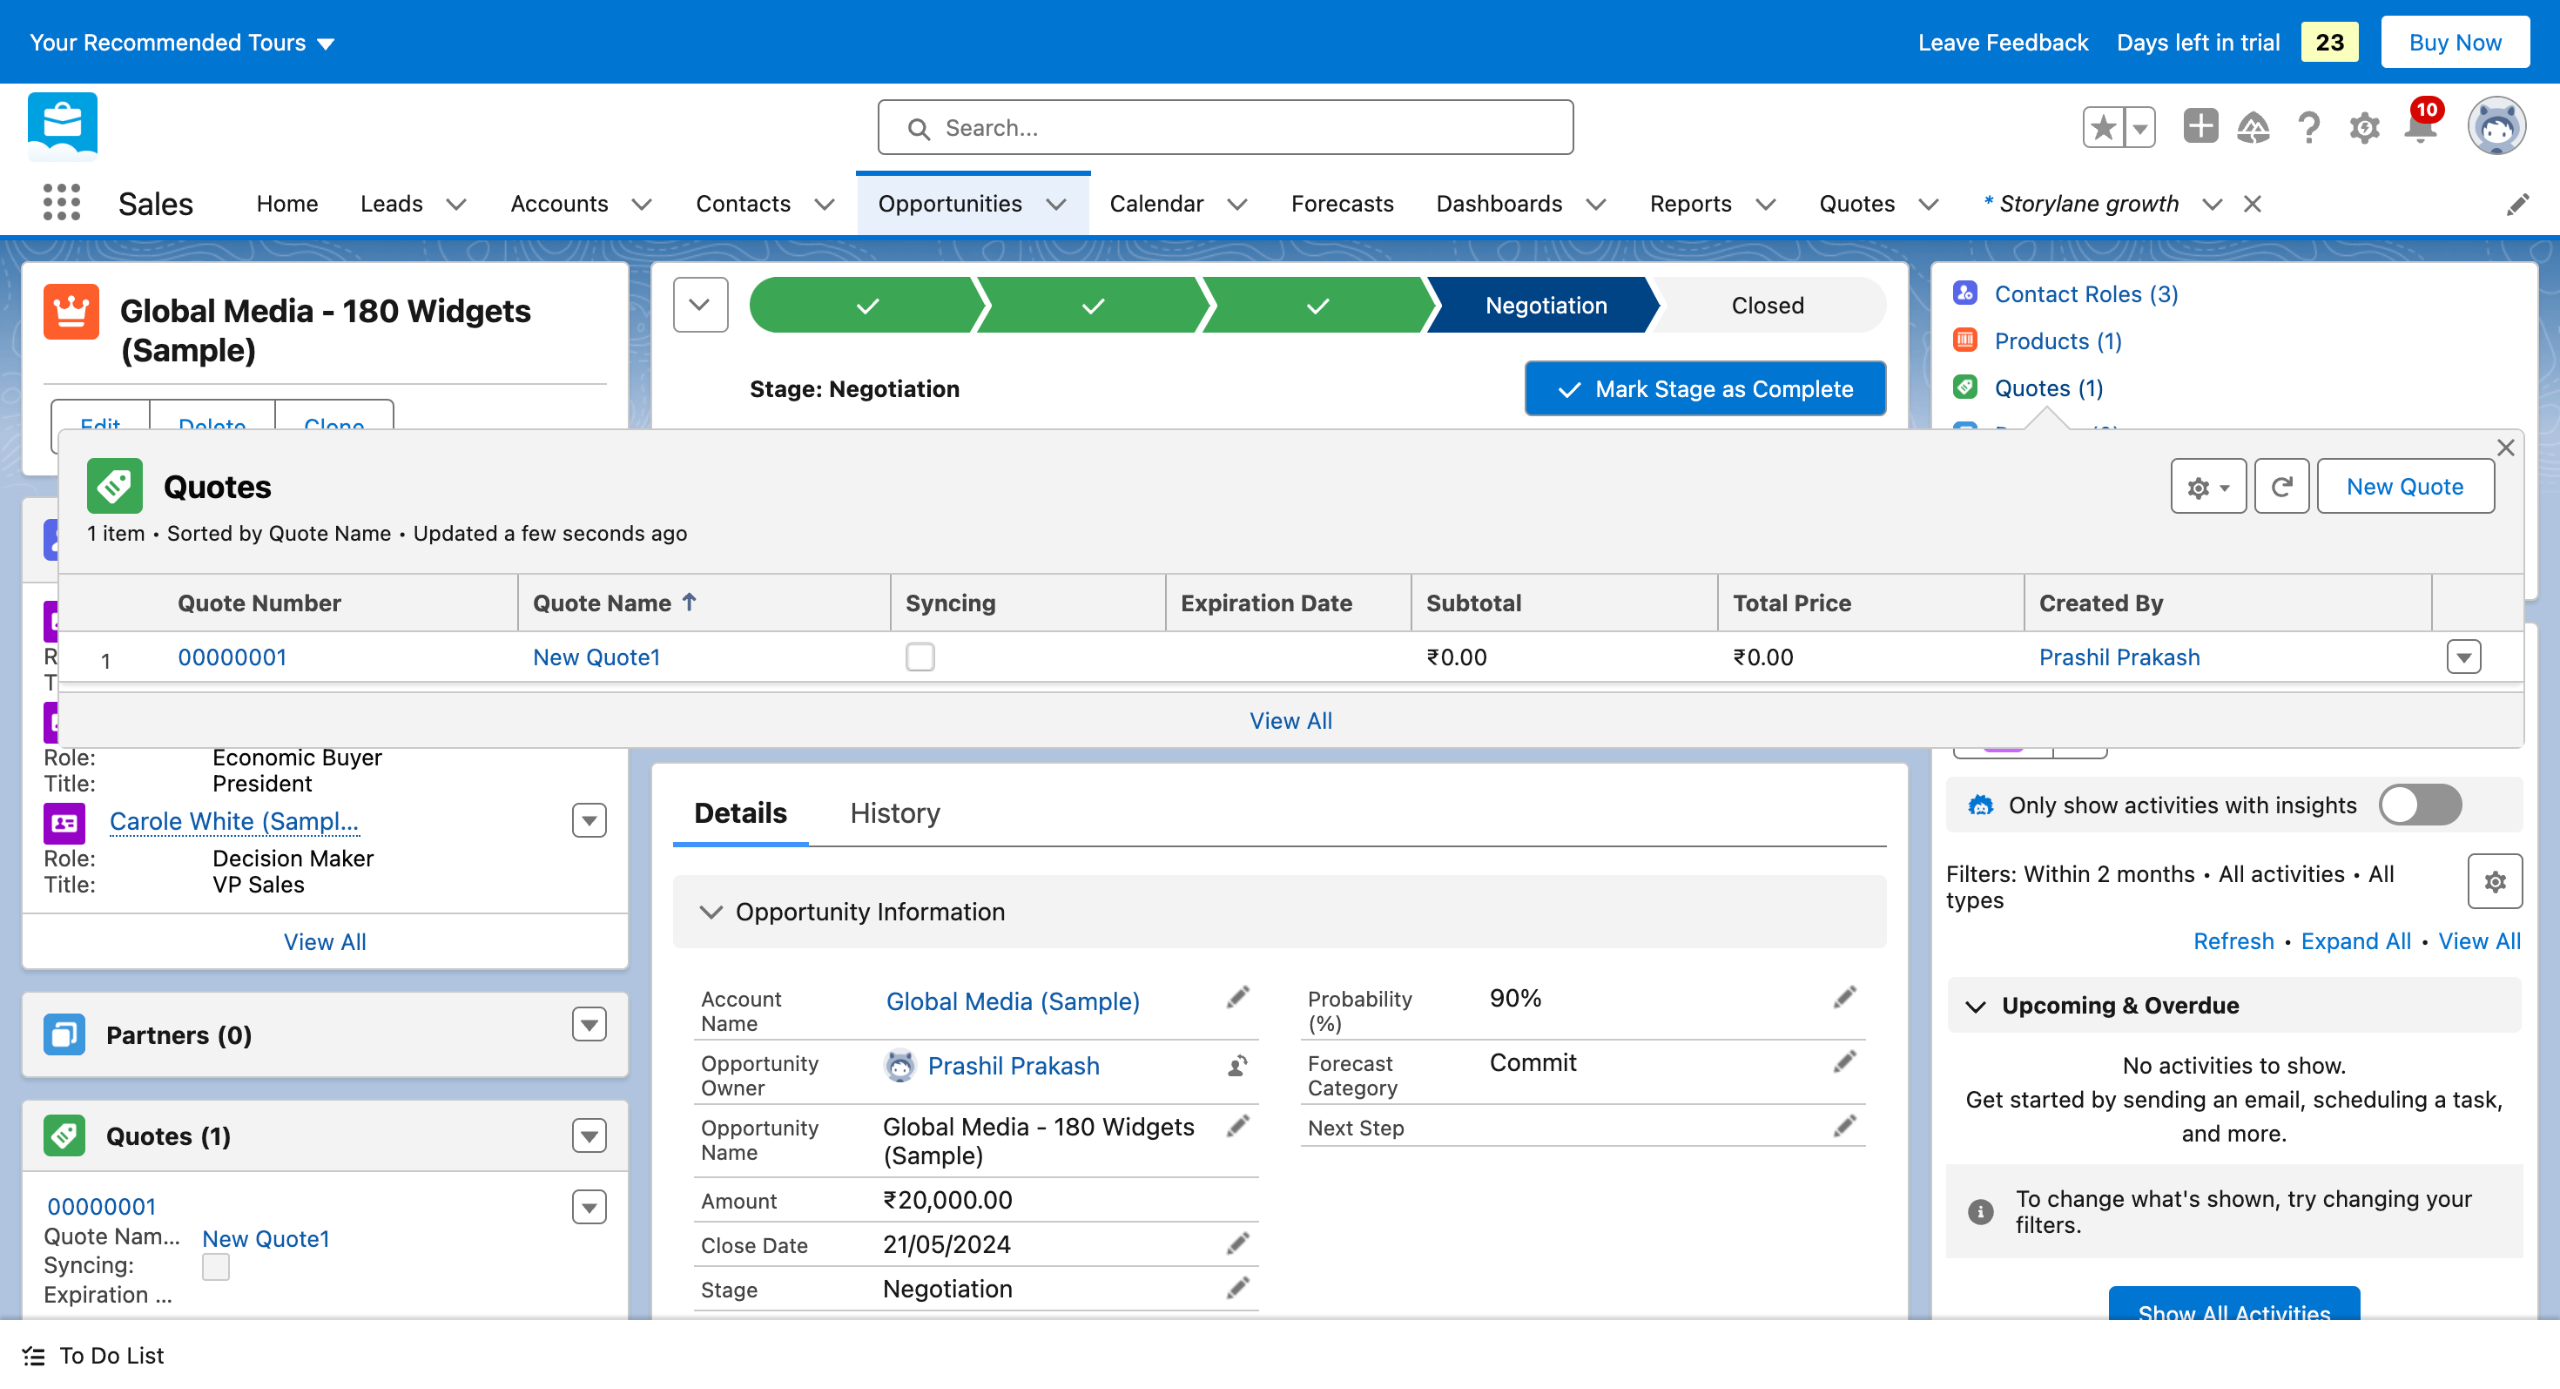Screen dimensions: 2560x1389
Task: Click the Global Actions plus icon
Action: [x=2200, y=127]
